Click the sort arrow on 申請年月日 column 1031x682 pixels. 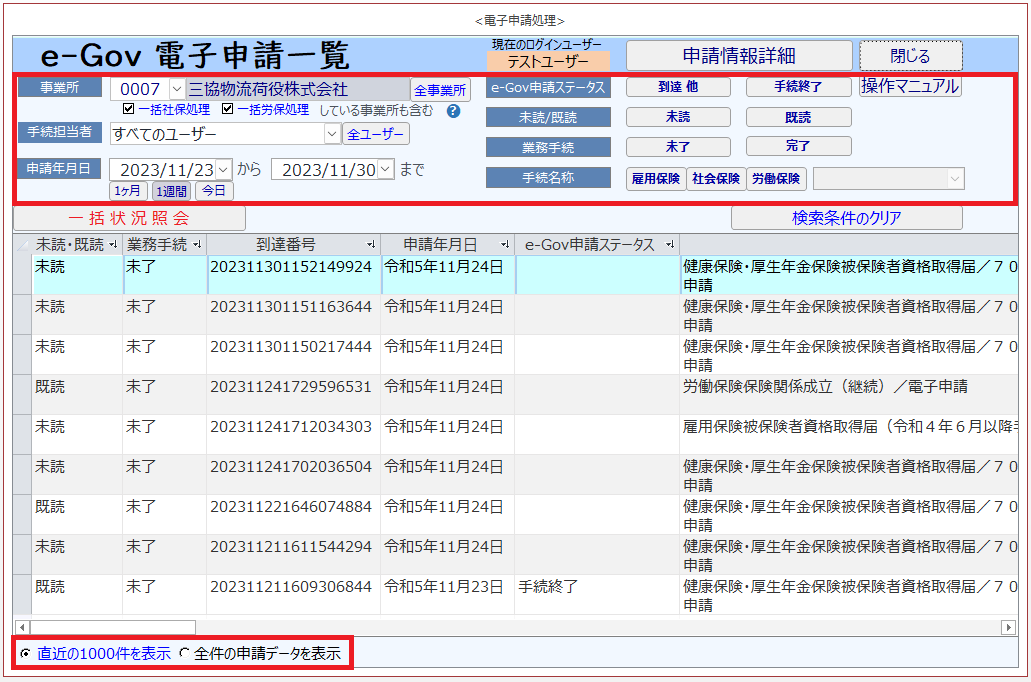505,245
